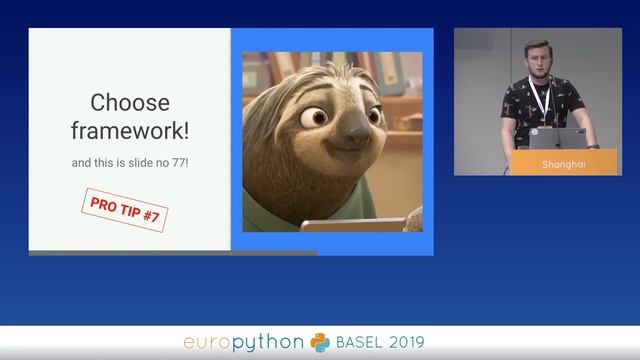
Task: Click the speaker camera video thumbnail
Action: point(538,102)
